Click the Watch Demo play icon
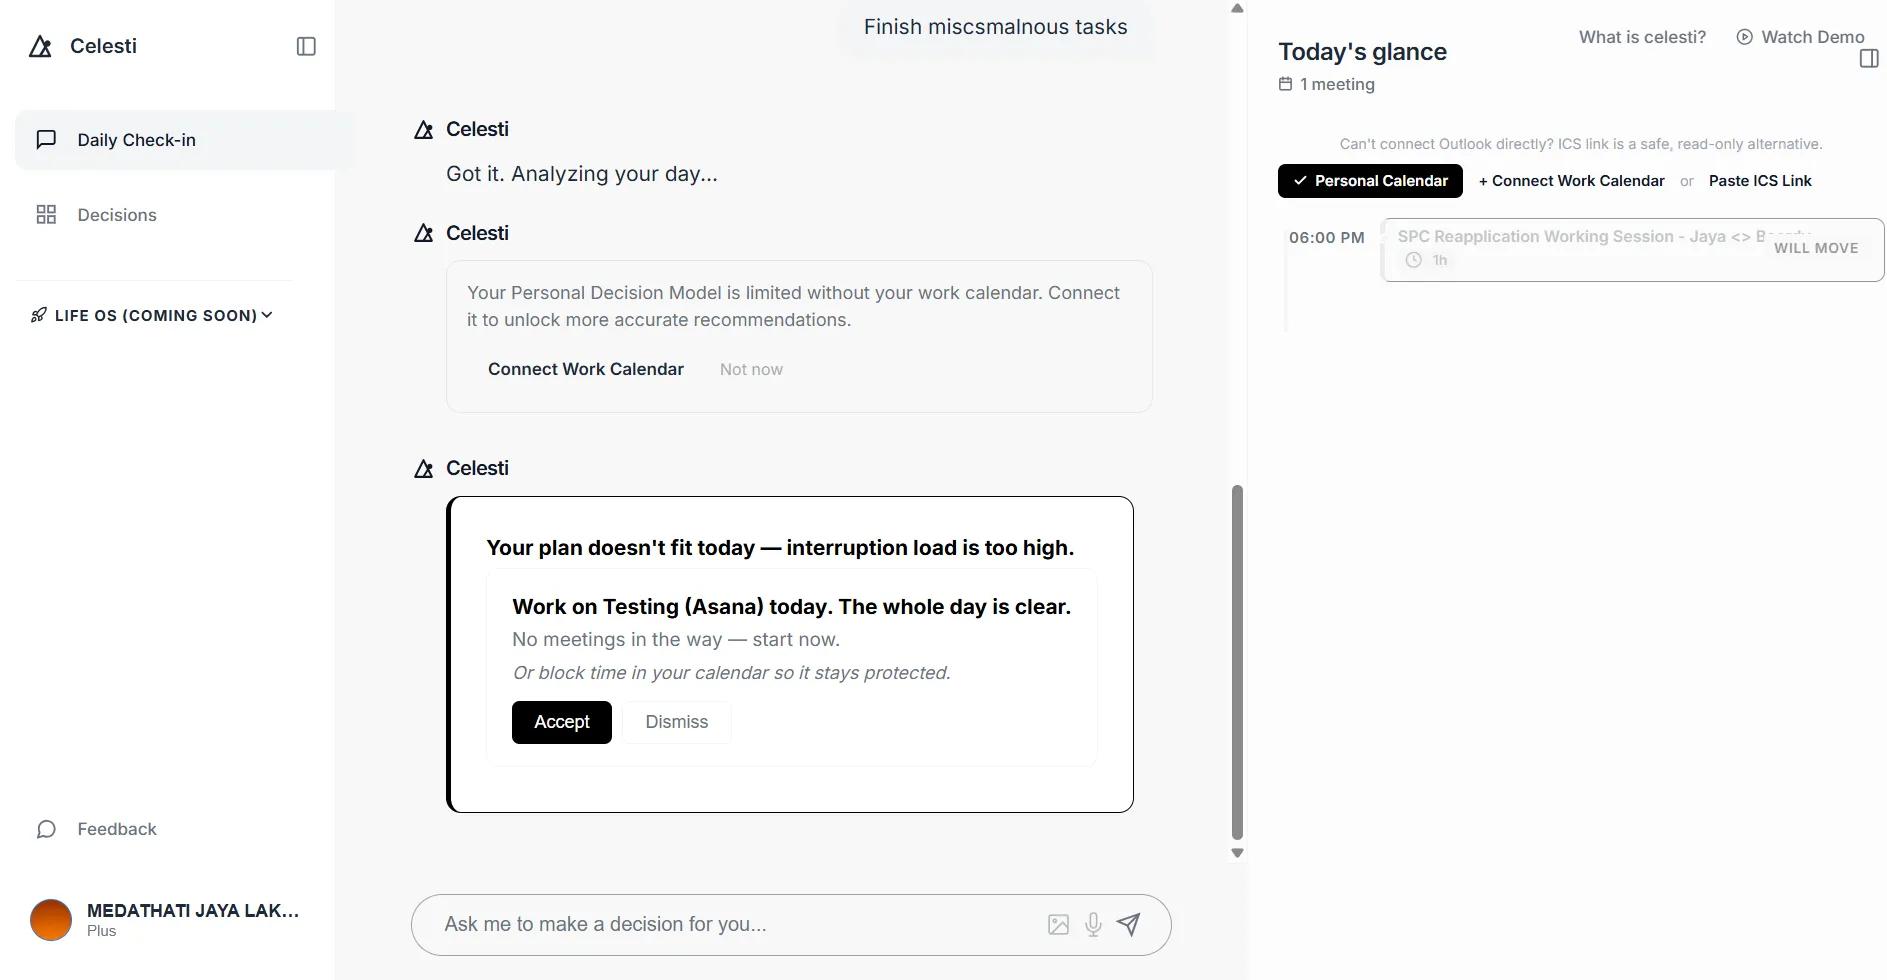Screen dimensions: 1887x980 1744,37
